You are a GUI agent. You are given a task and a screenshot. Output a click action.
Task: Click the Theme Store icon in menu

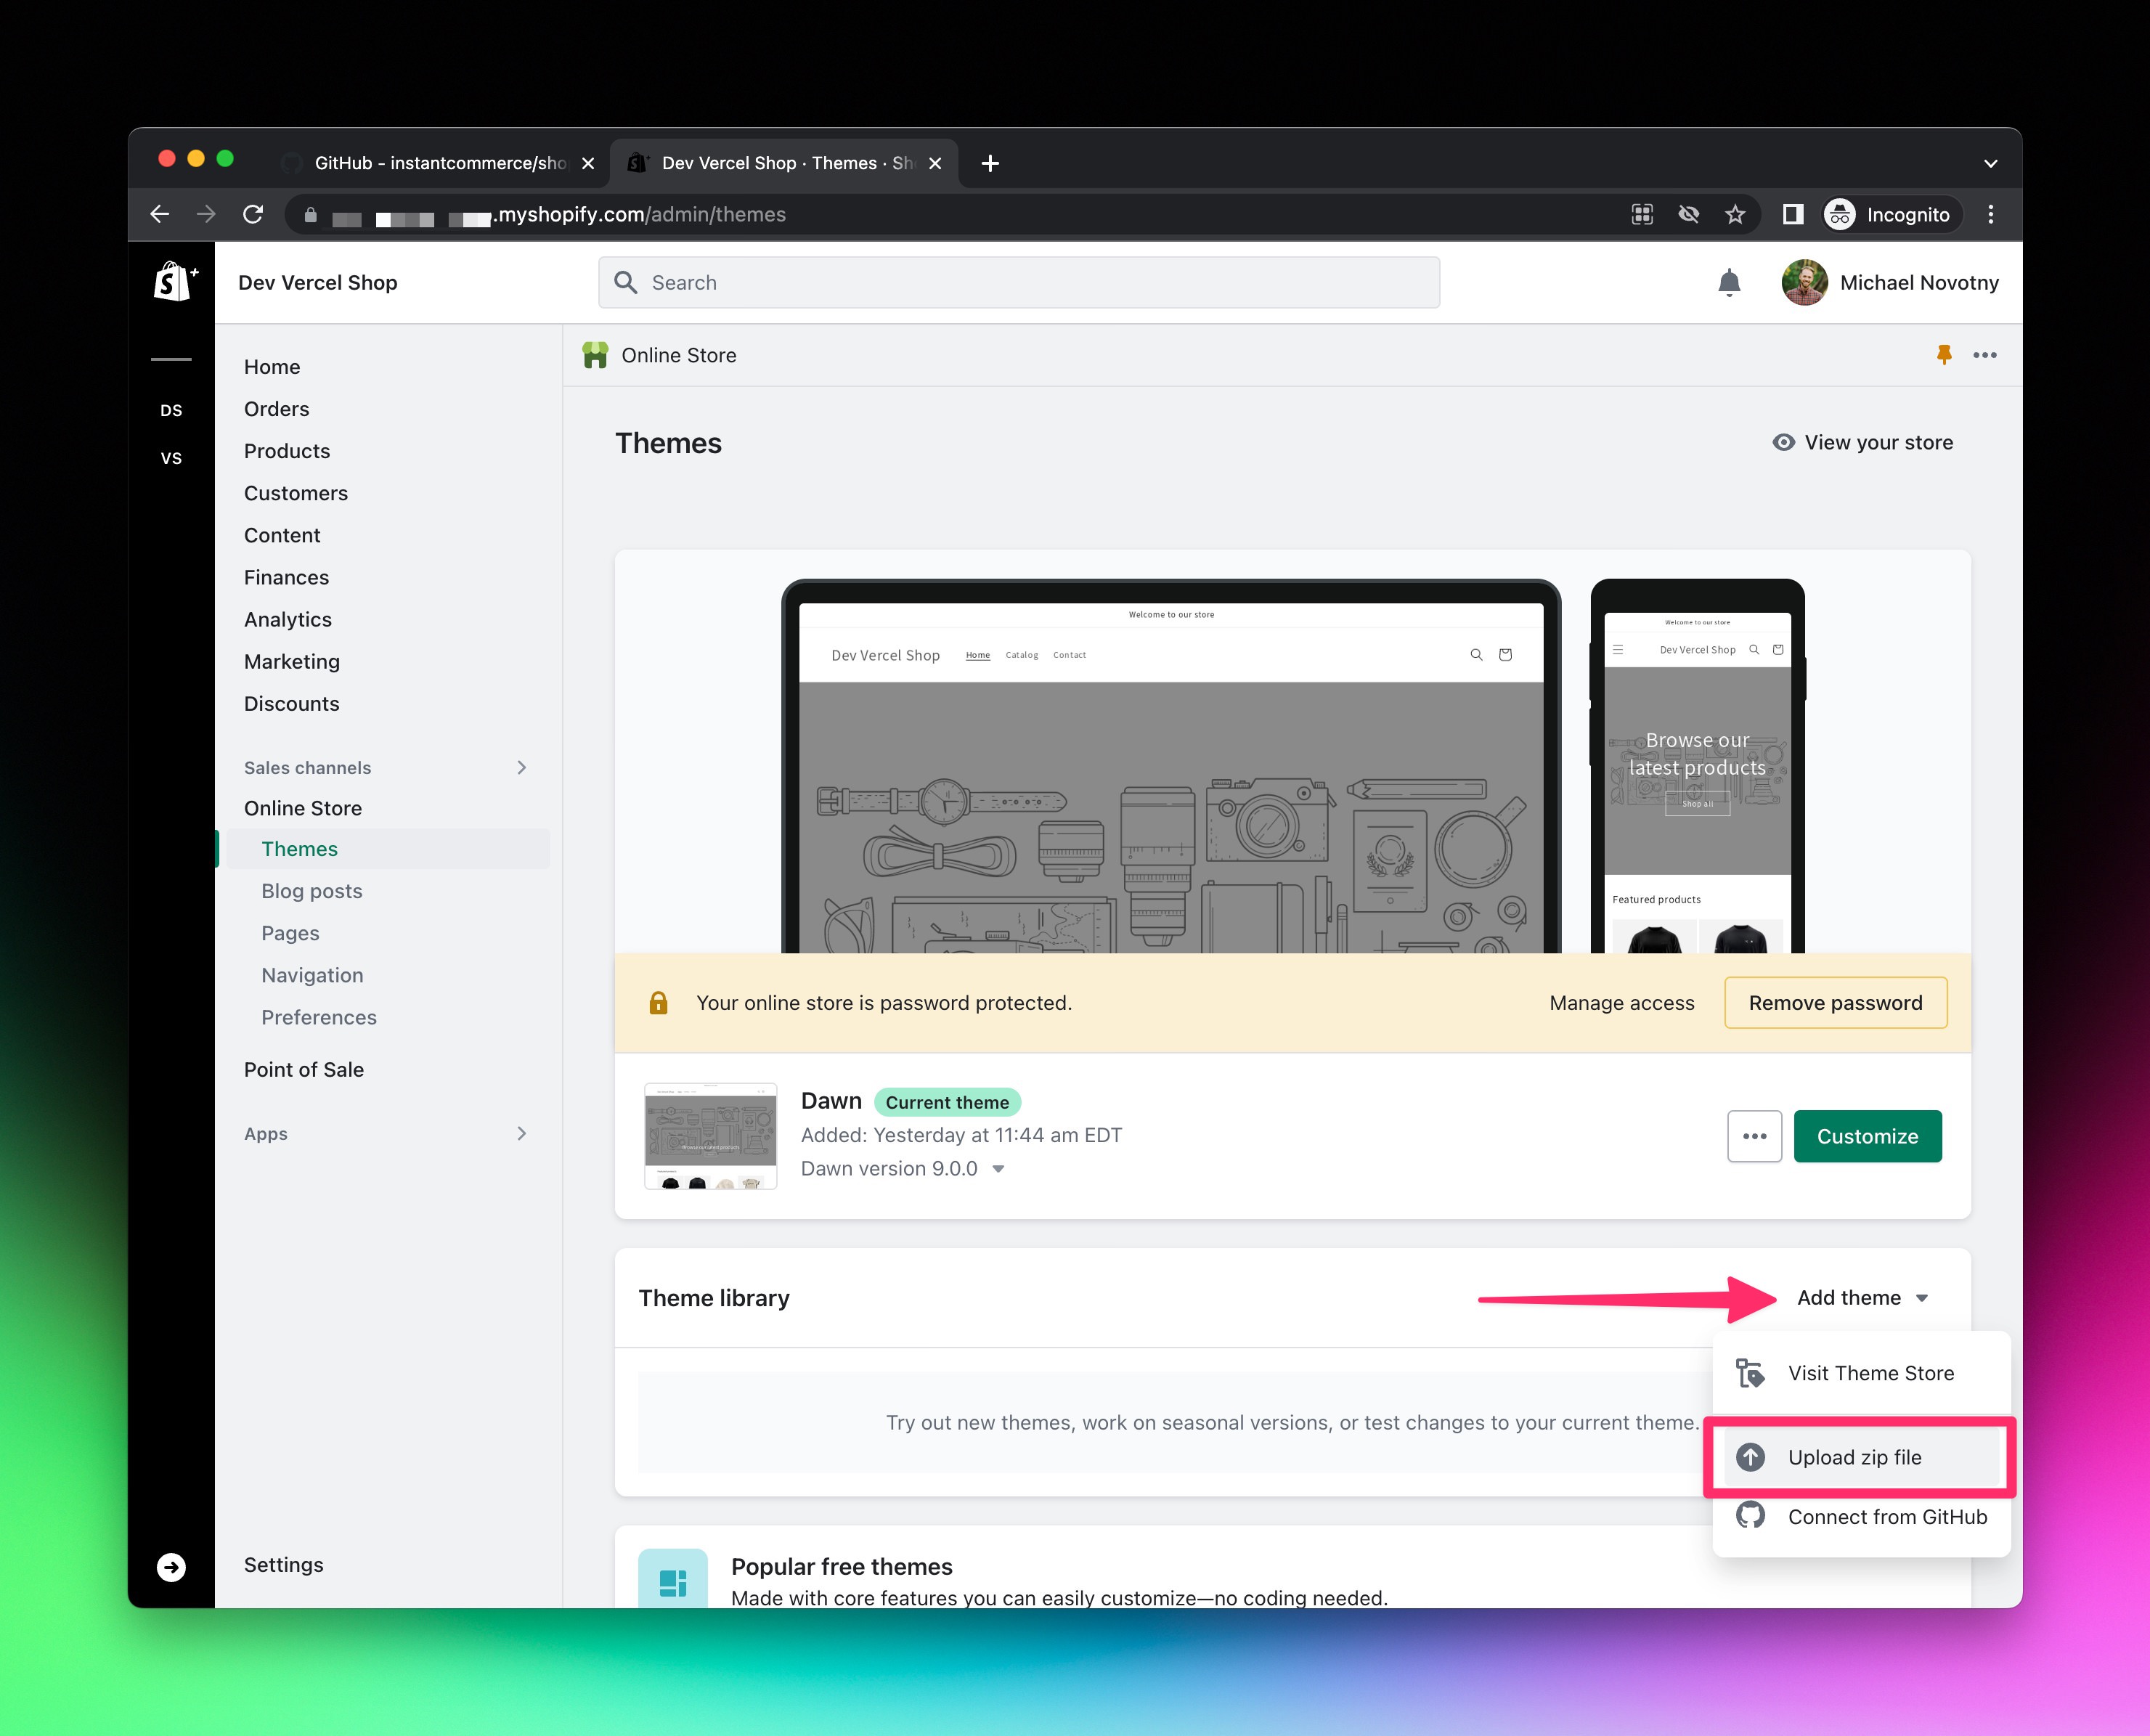coord(1750,1373)
